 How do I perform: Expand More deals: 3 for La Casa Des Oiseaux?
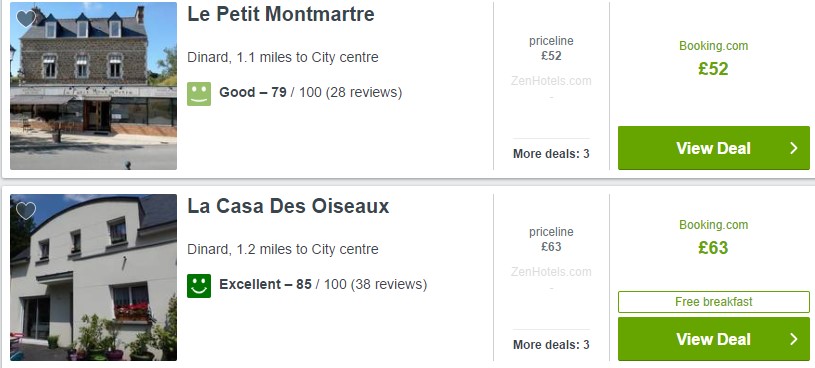[551, 345]
